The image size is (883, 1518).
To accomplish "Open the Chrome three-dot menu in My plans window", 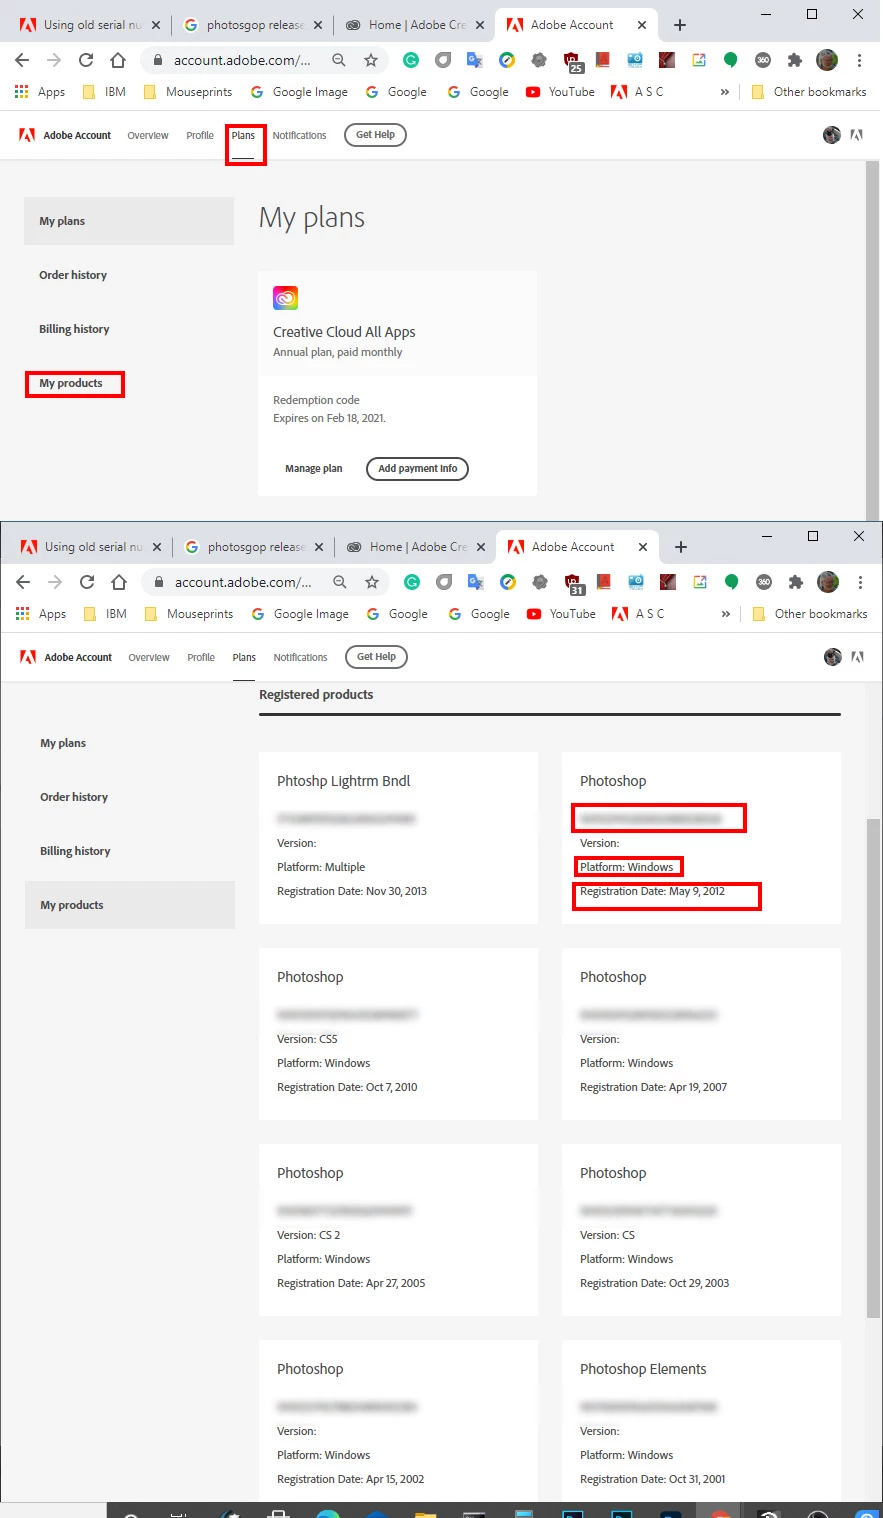I will click(x=859, y=60).
